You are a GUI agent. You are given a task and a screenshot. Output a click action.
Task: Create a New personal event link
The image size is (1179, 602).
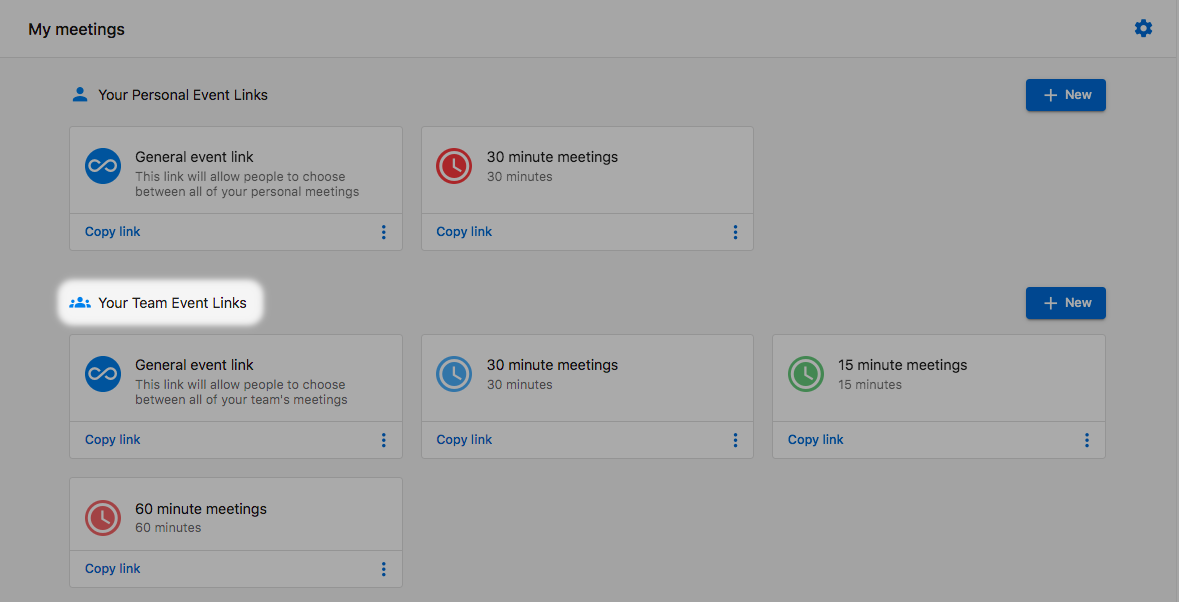(x=1065, y=95)
